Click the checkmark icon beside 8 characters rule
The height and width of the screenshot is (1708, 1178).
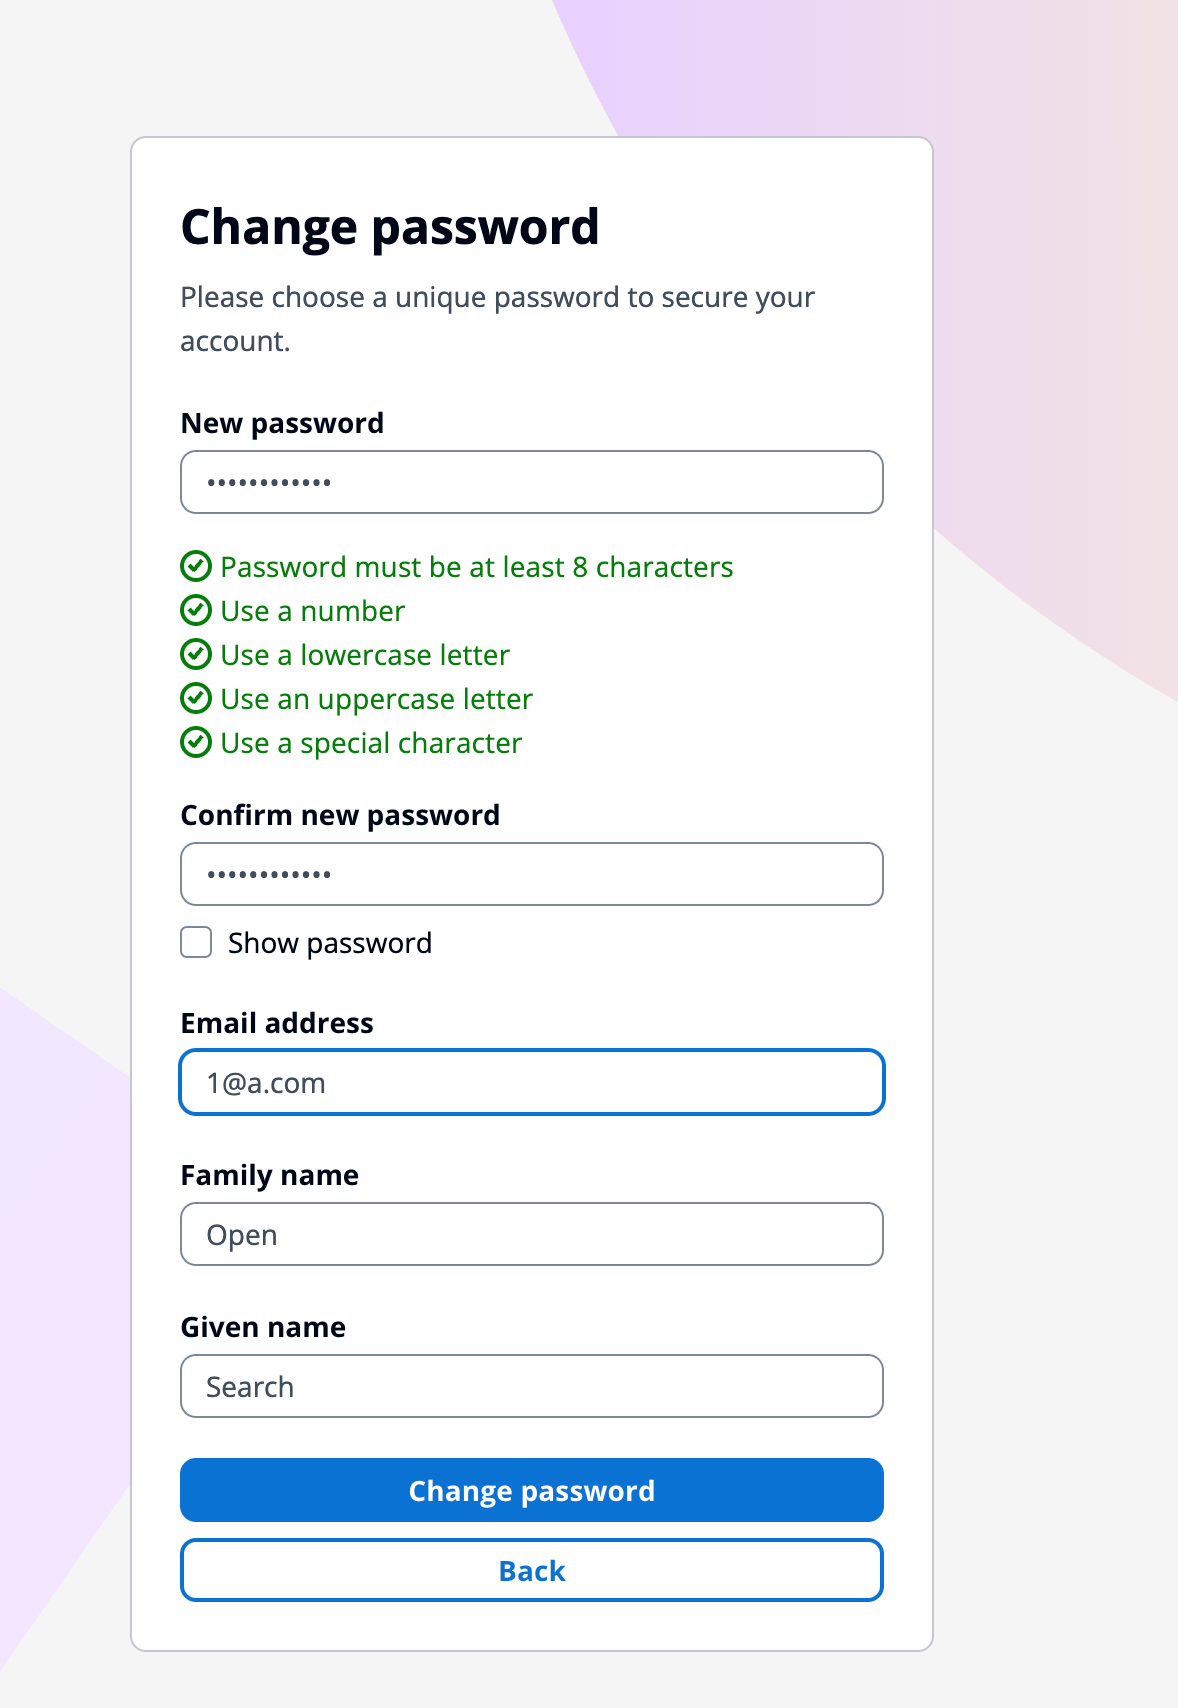point(196,566)
